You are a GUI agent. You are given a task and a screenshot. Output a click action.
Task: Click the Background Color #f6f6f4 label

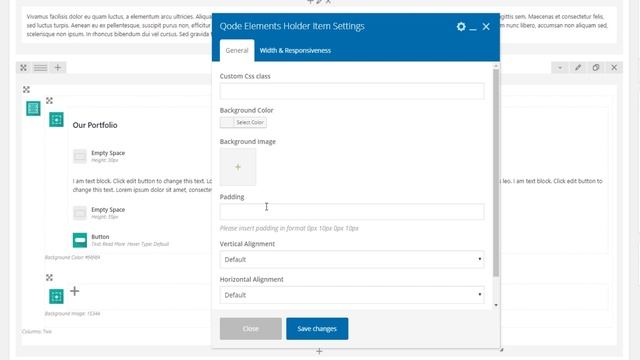[x=72, y=258]
